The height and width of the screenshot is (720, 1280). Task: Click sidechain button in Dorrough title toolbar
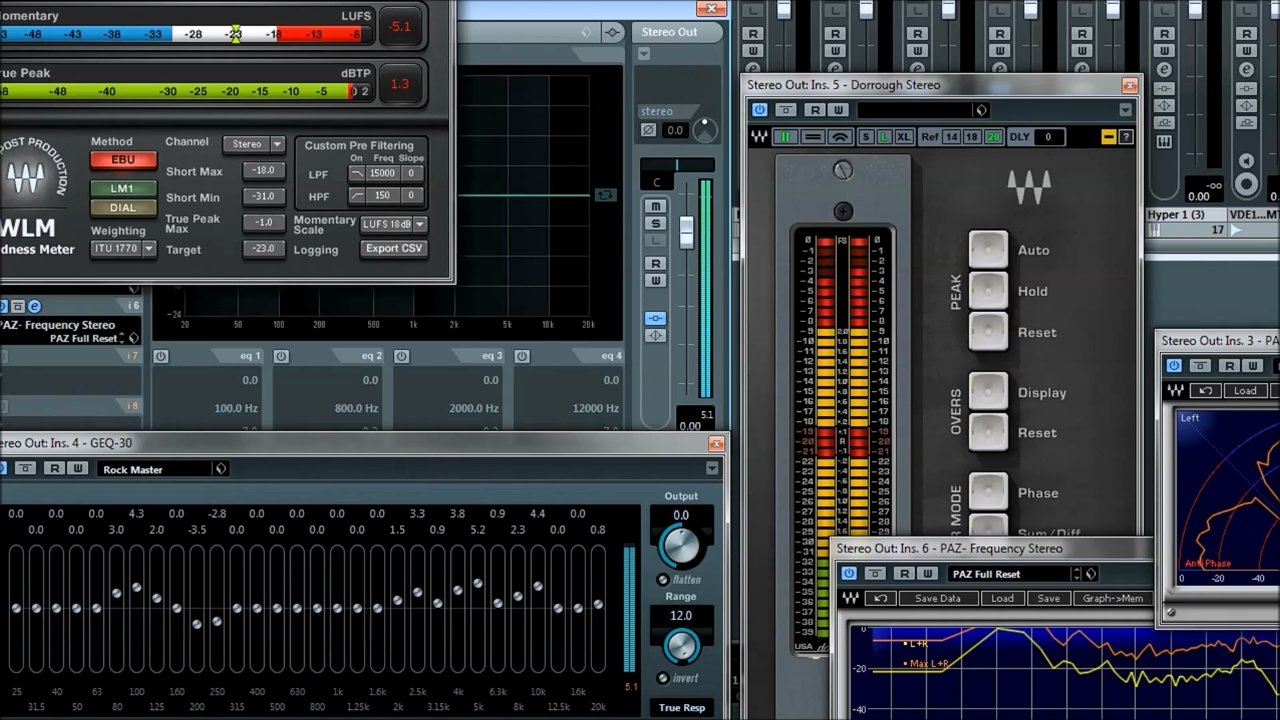786,110
